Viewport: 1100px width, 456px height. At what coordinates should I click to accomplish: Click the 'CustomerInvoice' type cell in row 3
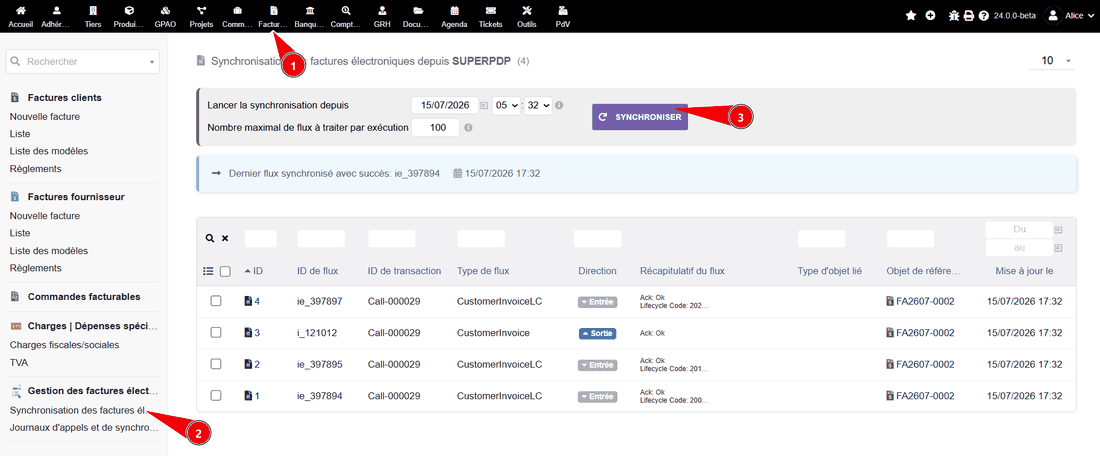493,333
